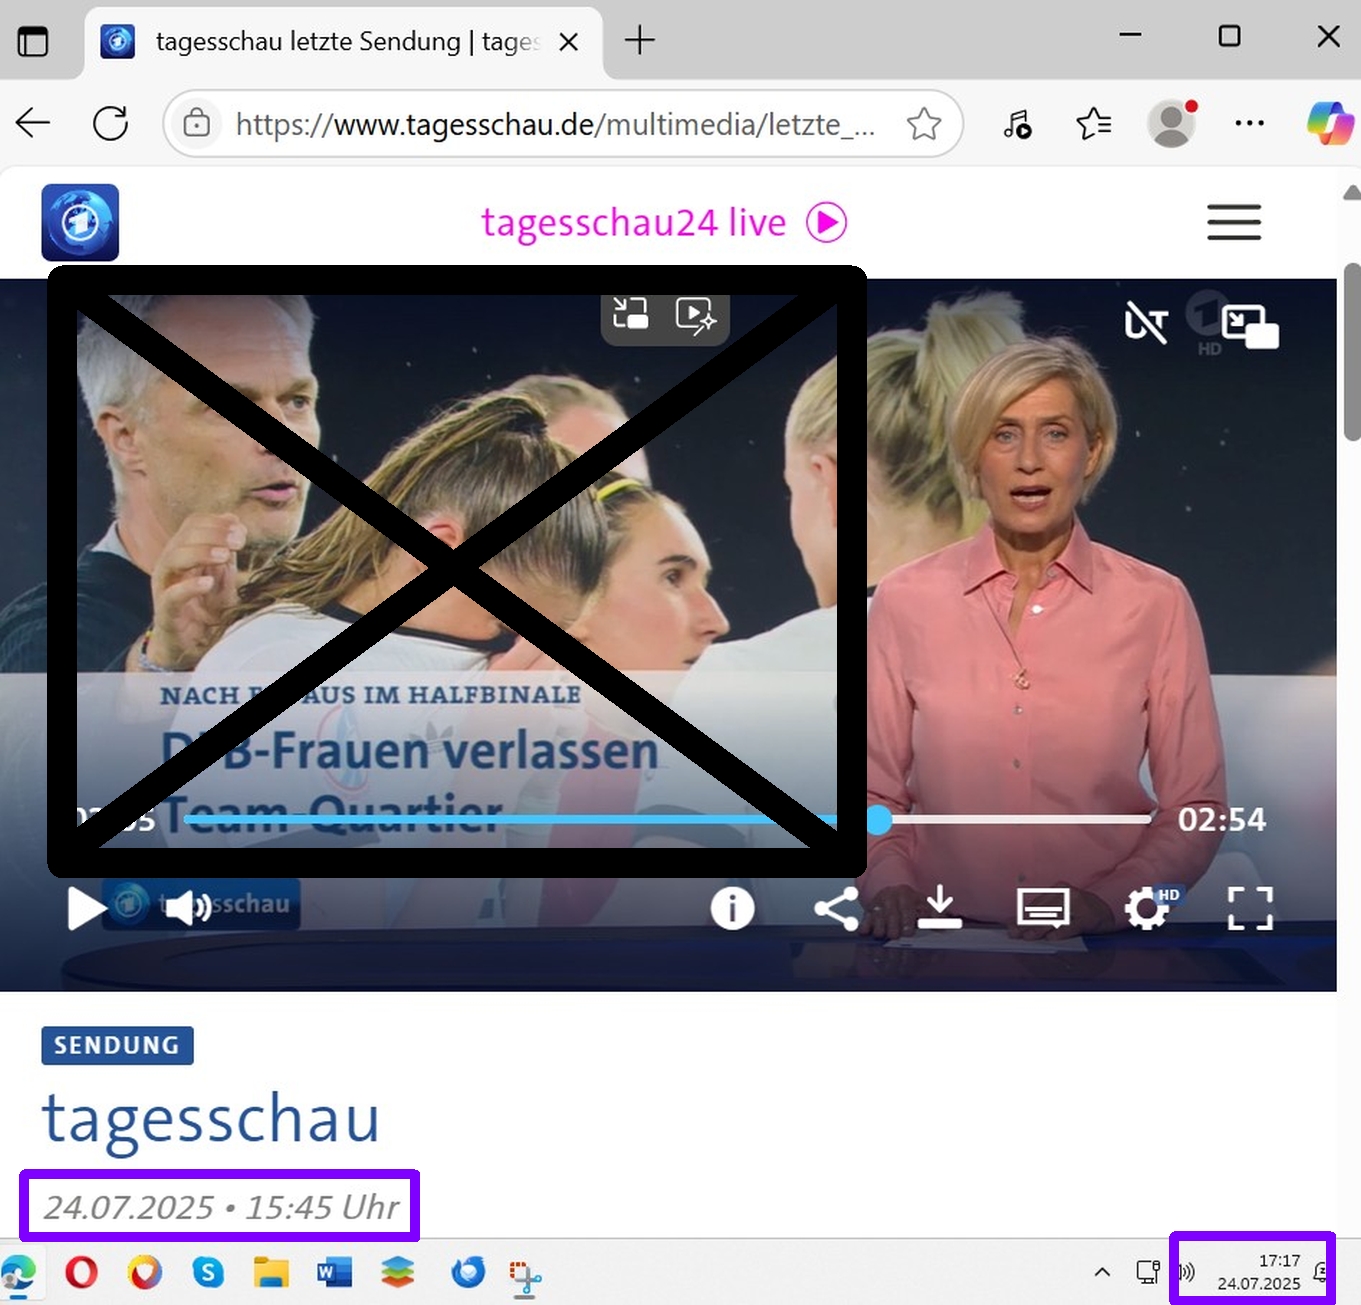Click the address bar URL field
This screenshot has height=1305, width=1361.
point(555,124)
